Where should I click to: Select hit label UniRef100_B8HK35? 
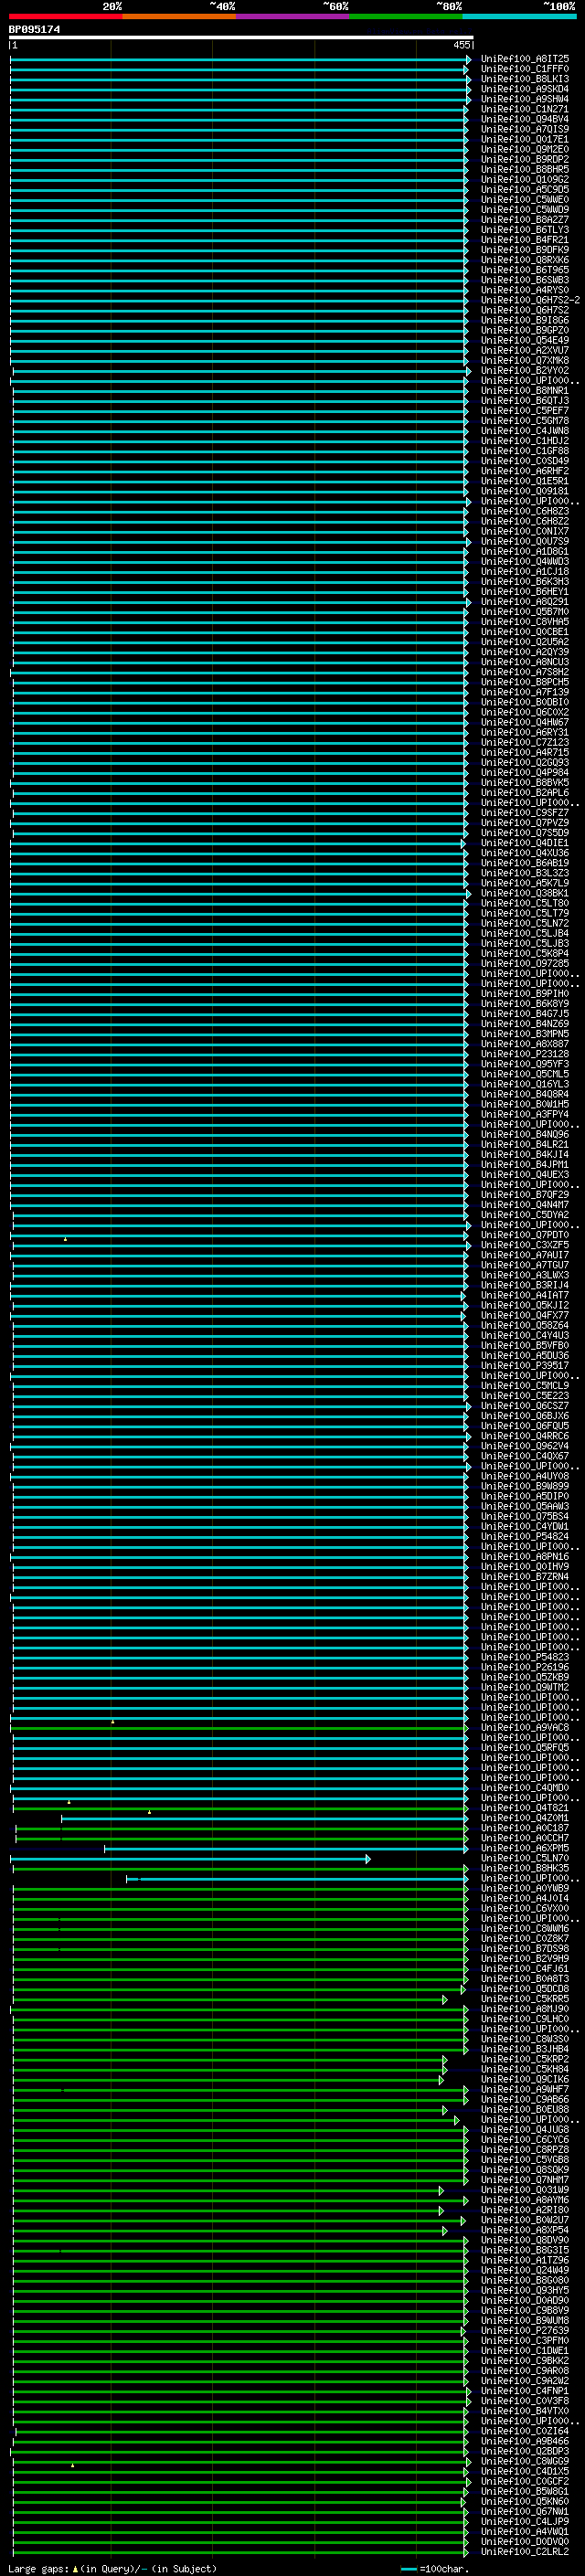[x=525, y=1869]
